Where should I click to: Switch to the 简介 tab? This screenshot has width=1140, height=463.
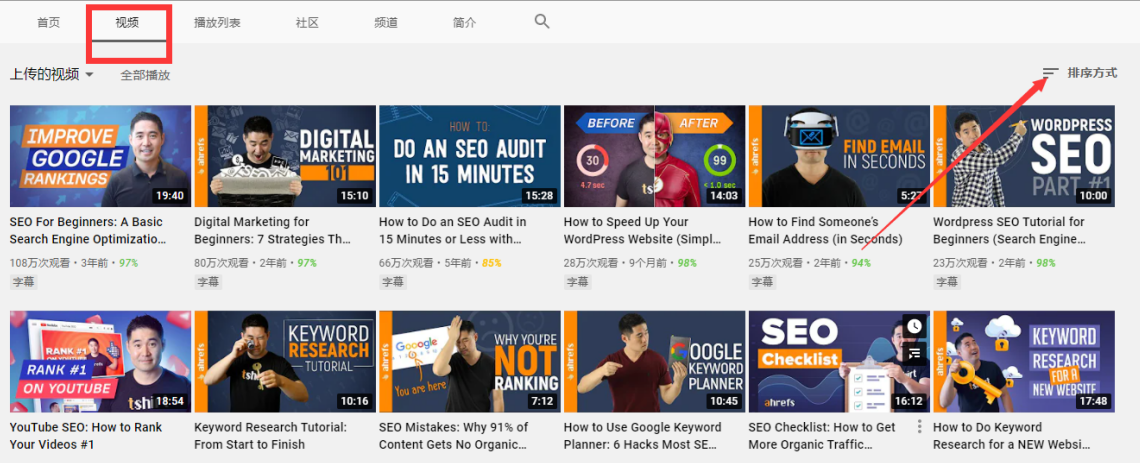click(x=465, y=23)
